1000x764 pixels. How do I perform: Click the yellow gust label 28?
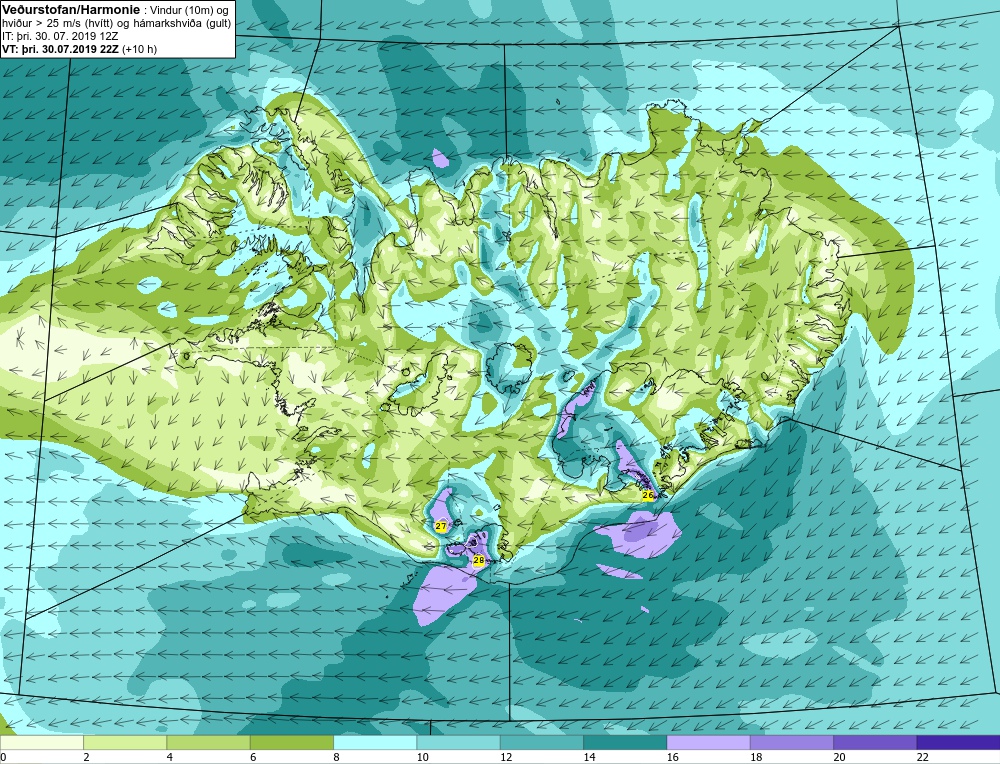click(479, 560)
